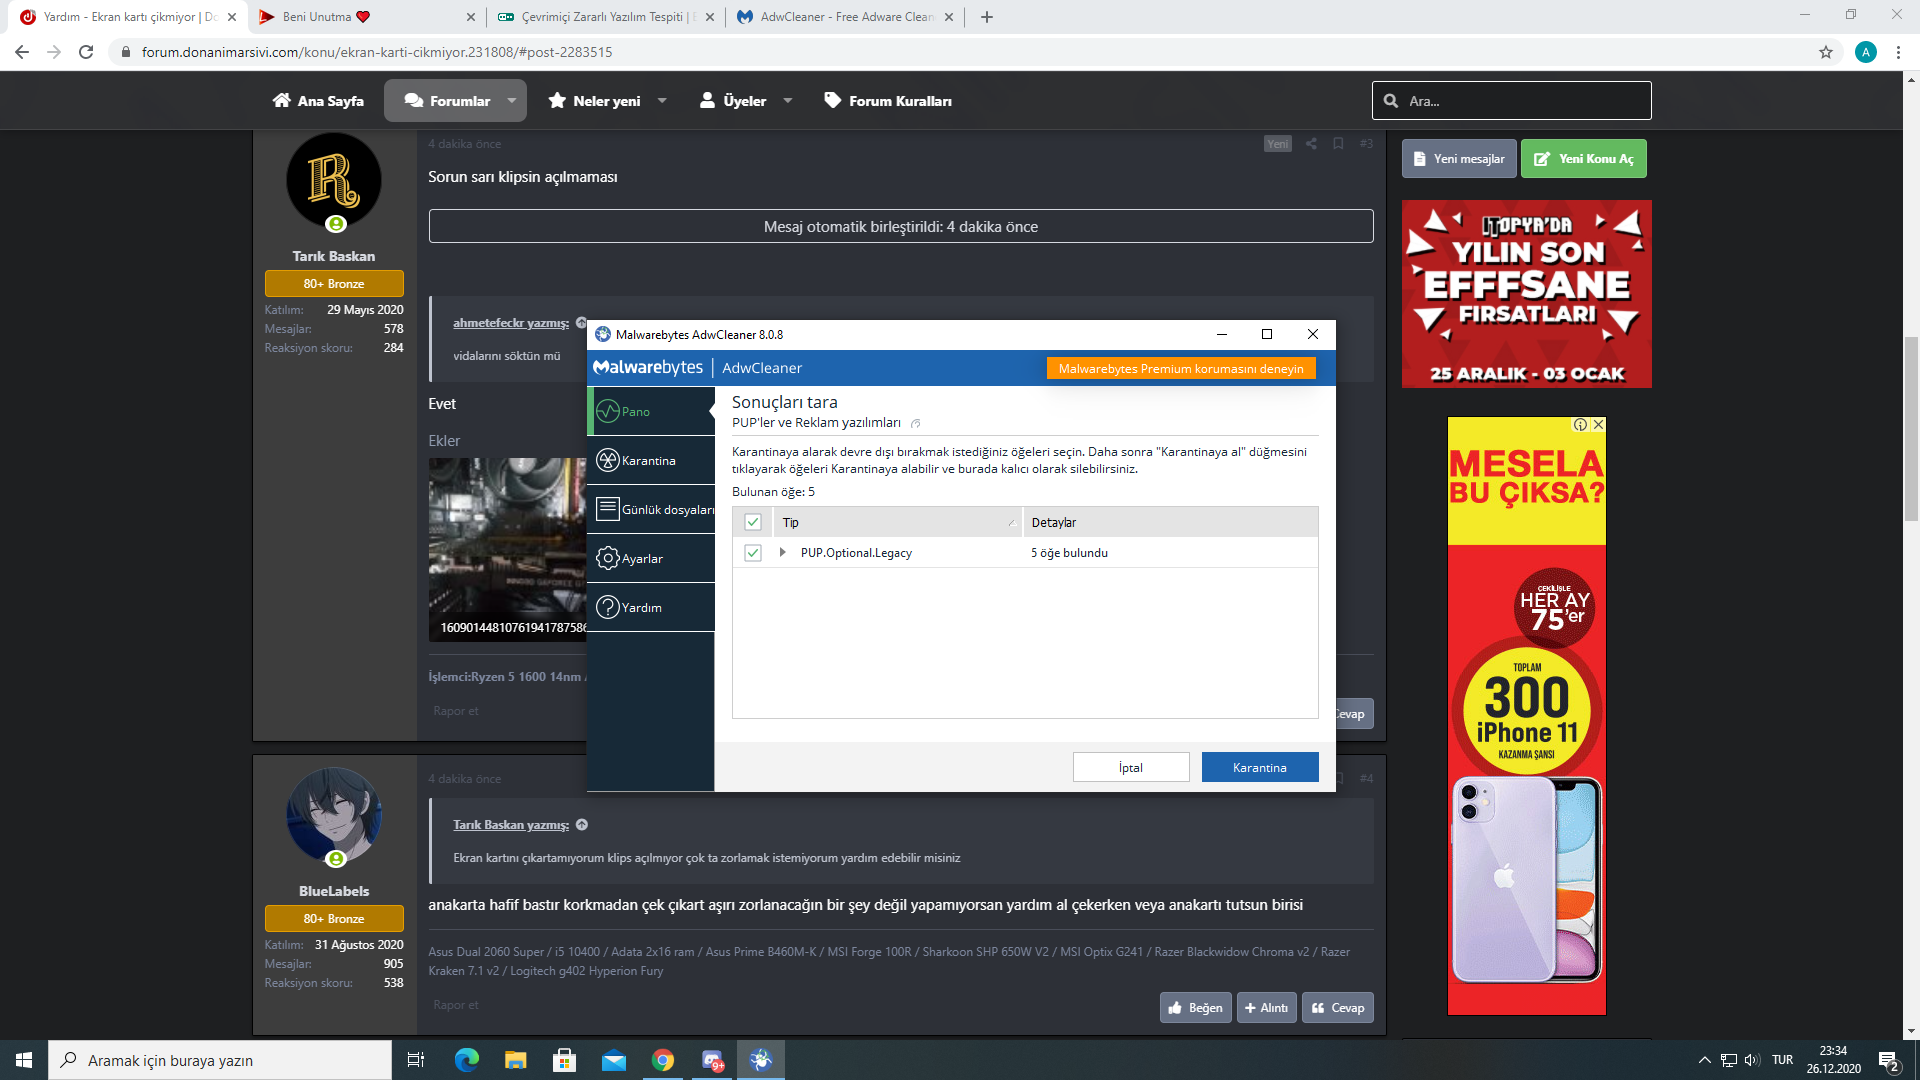
Task: Click Alıntı on BlueLabels post
Action: pos(1266,1008)
